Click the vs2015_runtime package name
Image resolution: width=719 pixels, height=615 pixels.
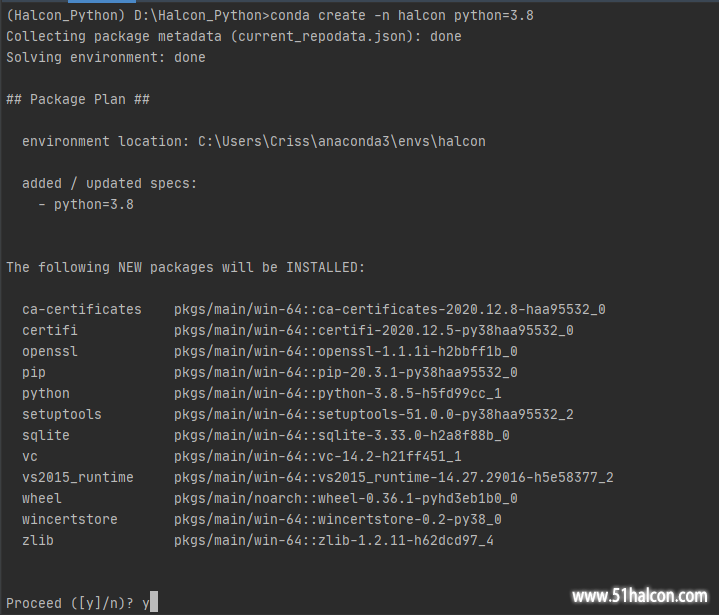tap(77, 477)
